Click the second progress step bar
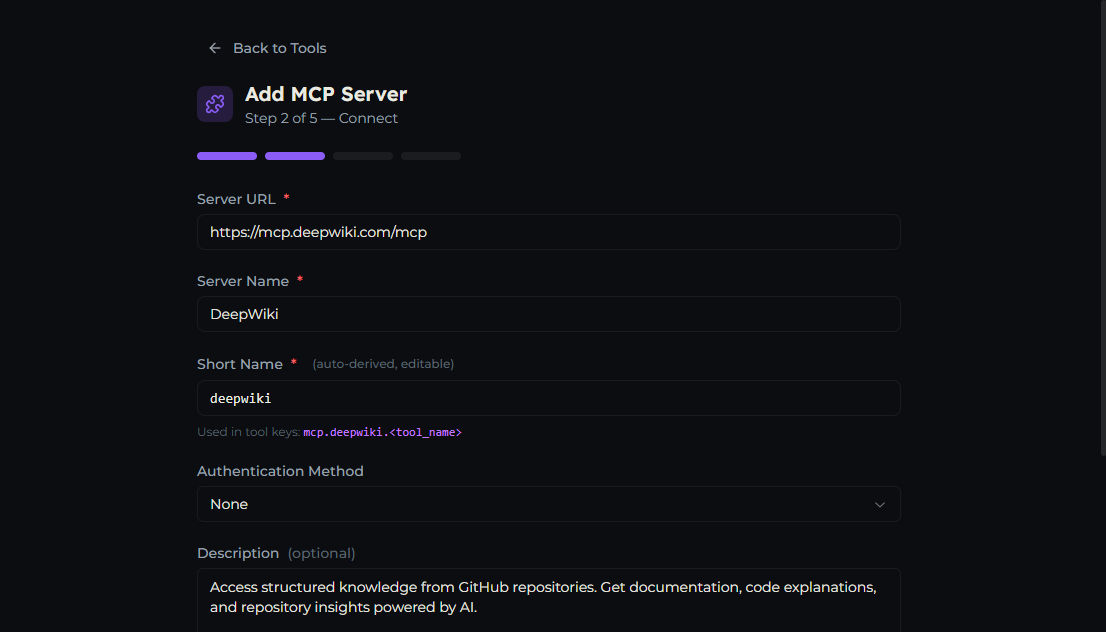Image resolution: width=1106 pixels, height=632 pixels. pos(295,156)
